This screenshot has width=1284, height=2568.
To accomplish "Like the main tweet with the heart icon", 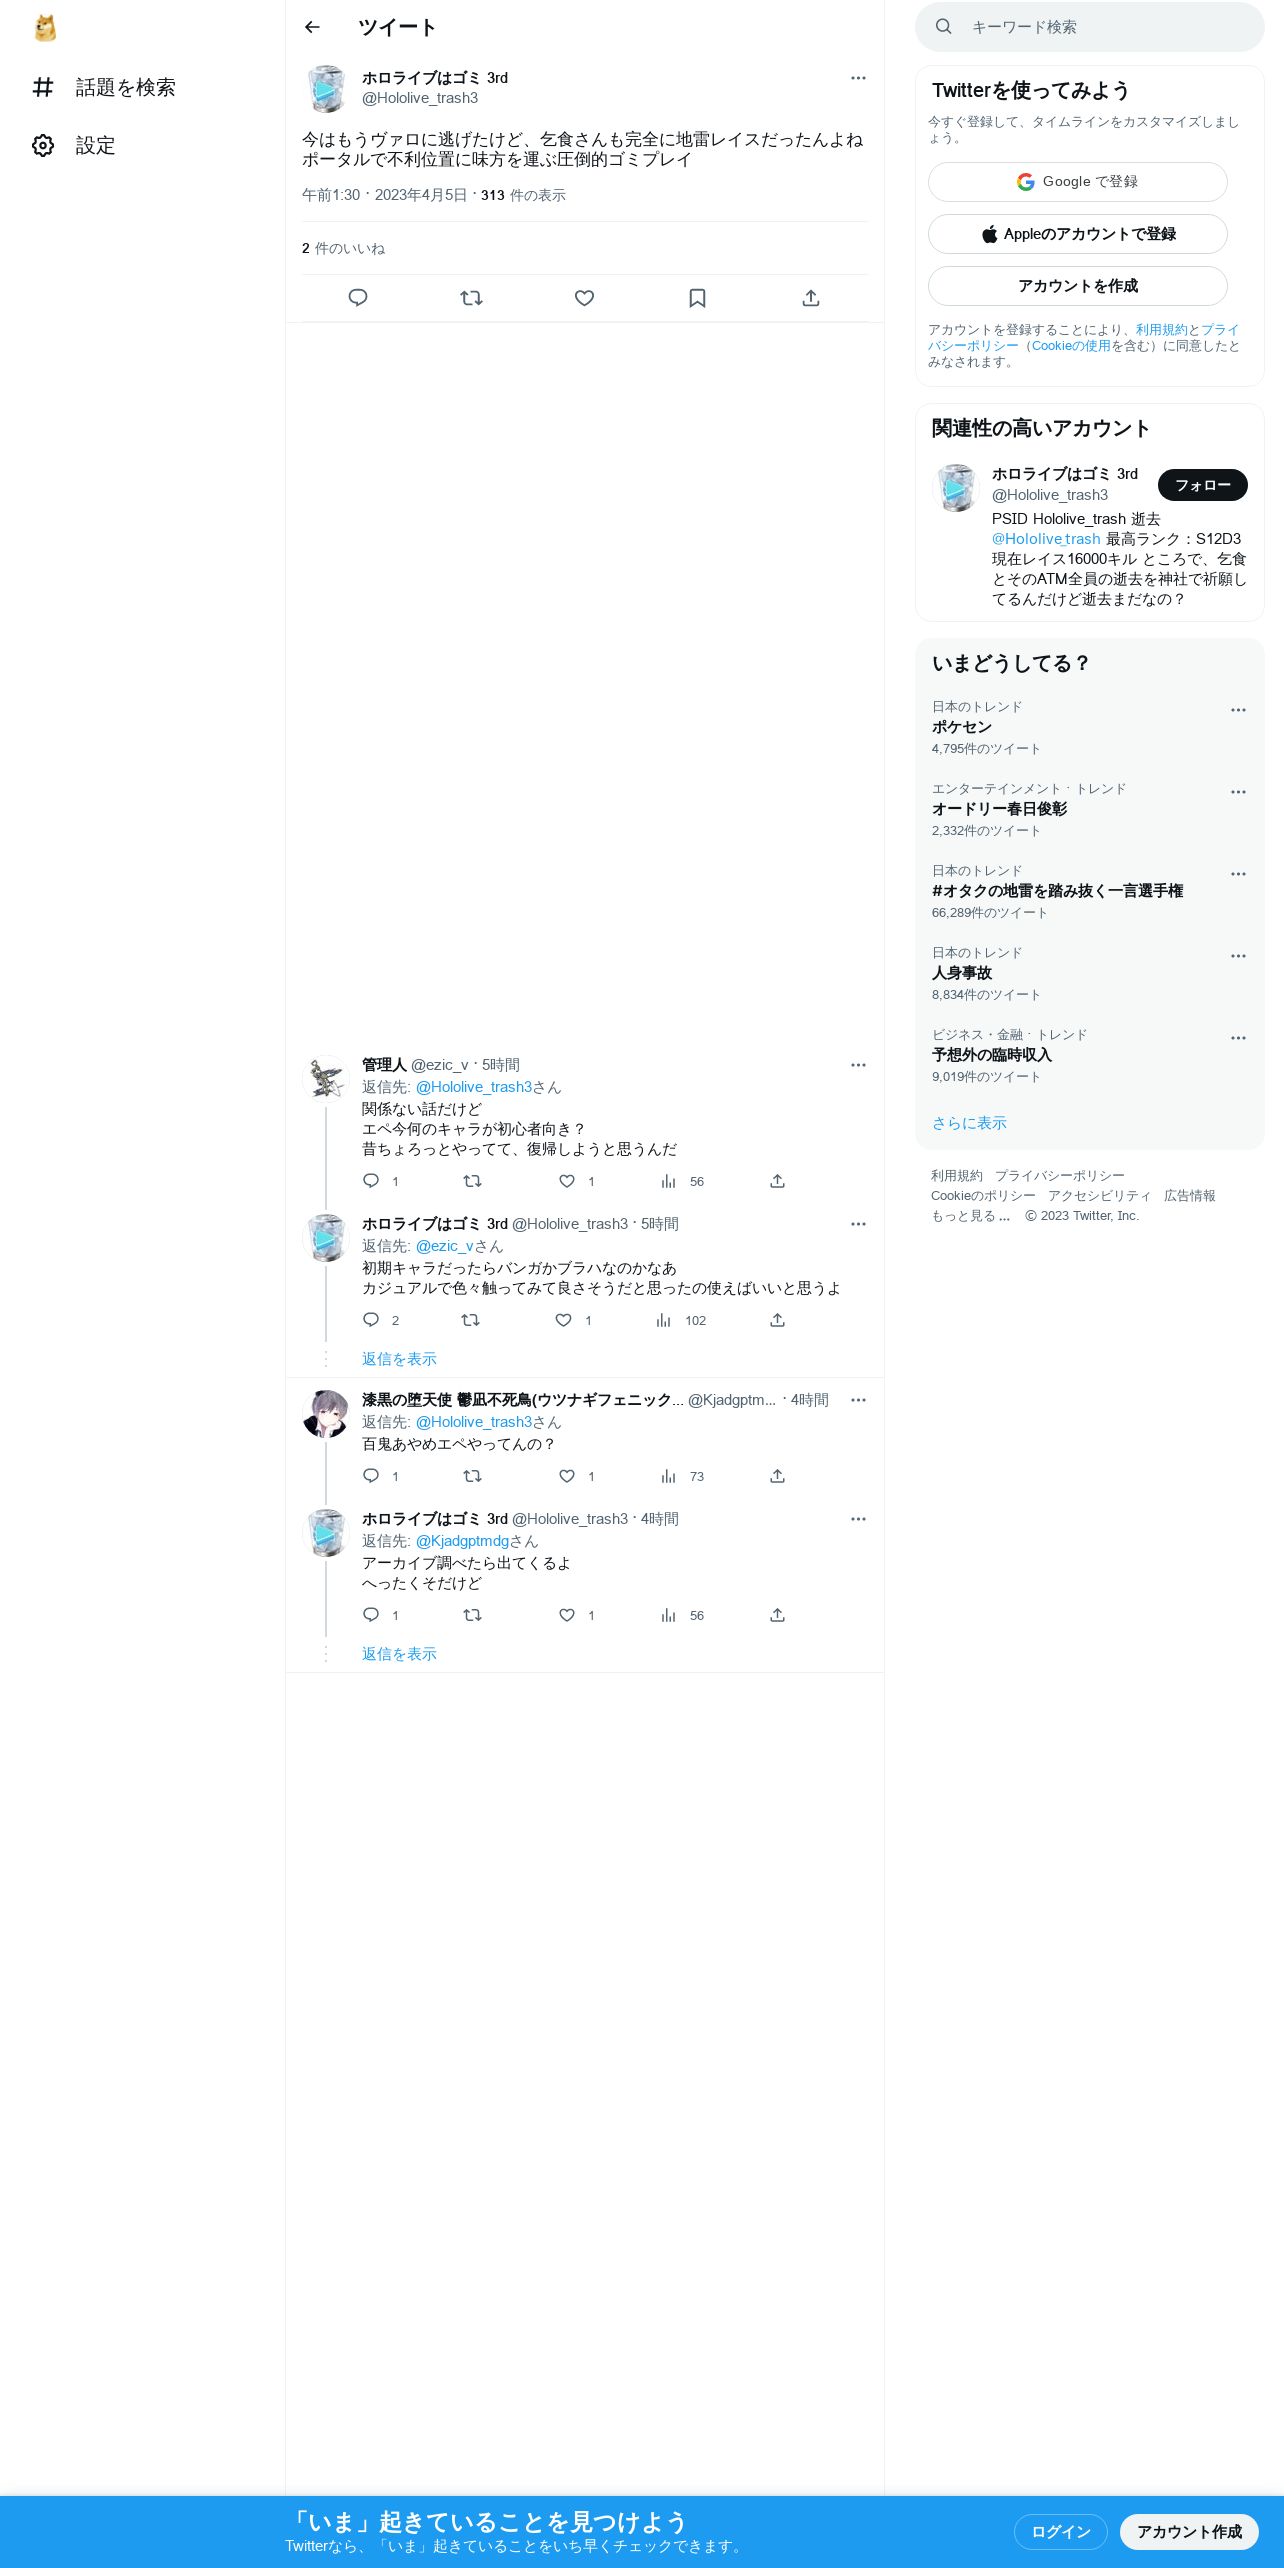I will click(x=584, y=298).
